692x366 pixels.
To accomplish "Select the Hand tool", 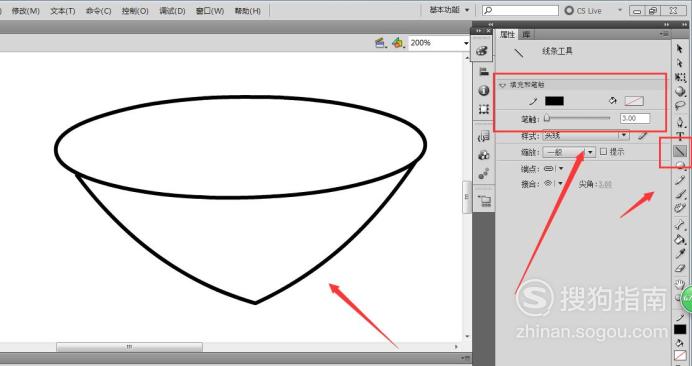I will (679, 284).
